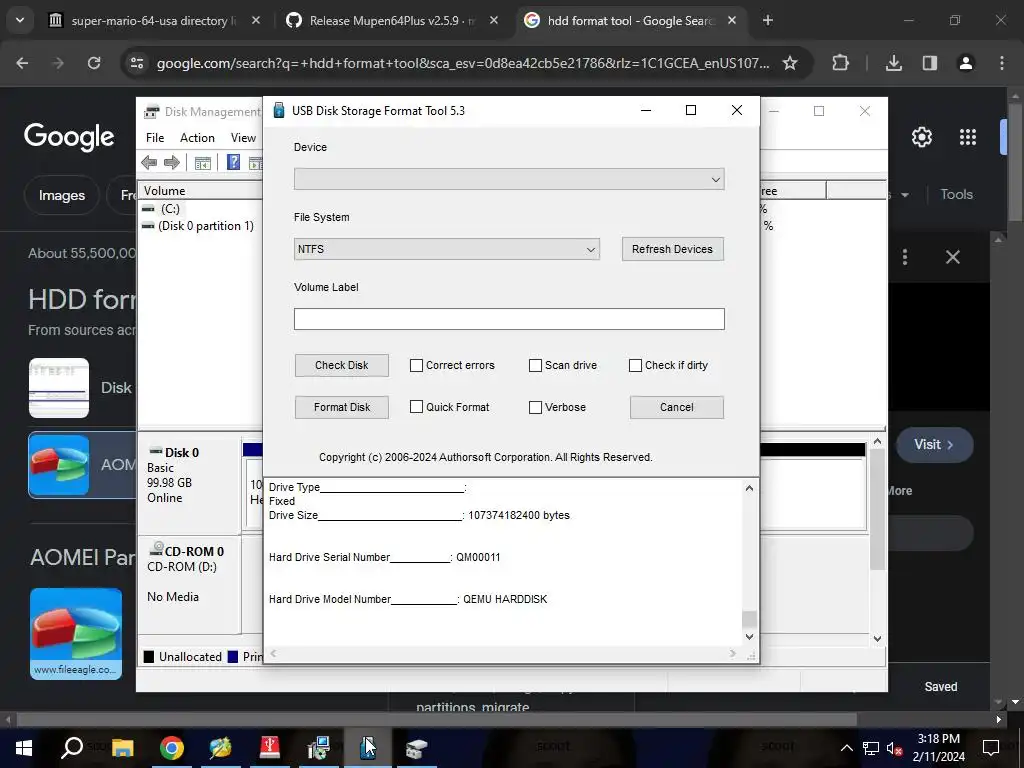
Task: Go back in the Chrome browser
Action: [22, 63]
